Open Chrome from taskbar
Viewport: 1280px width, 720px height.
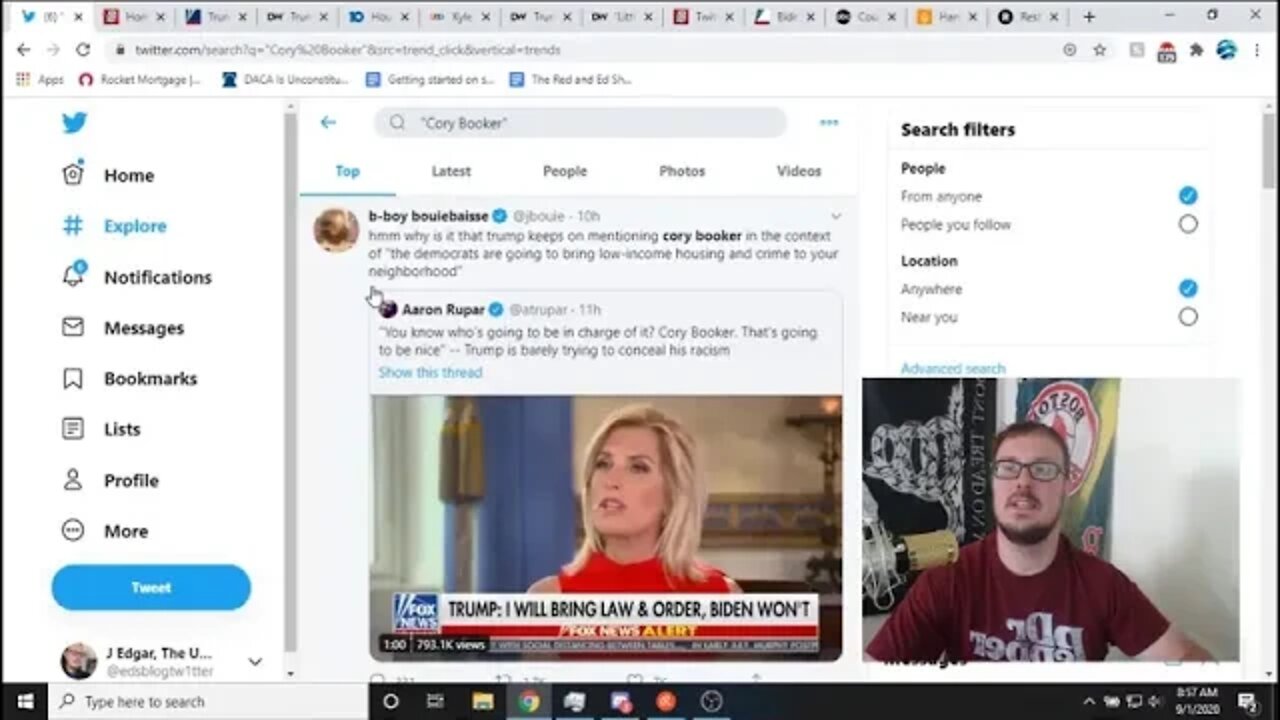[529, 701]
